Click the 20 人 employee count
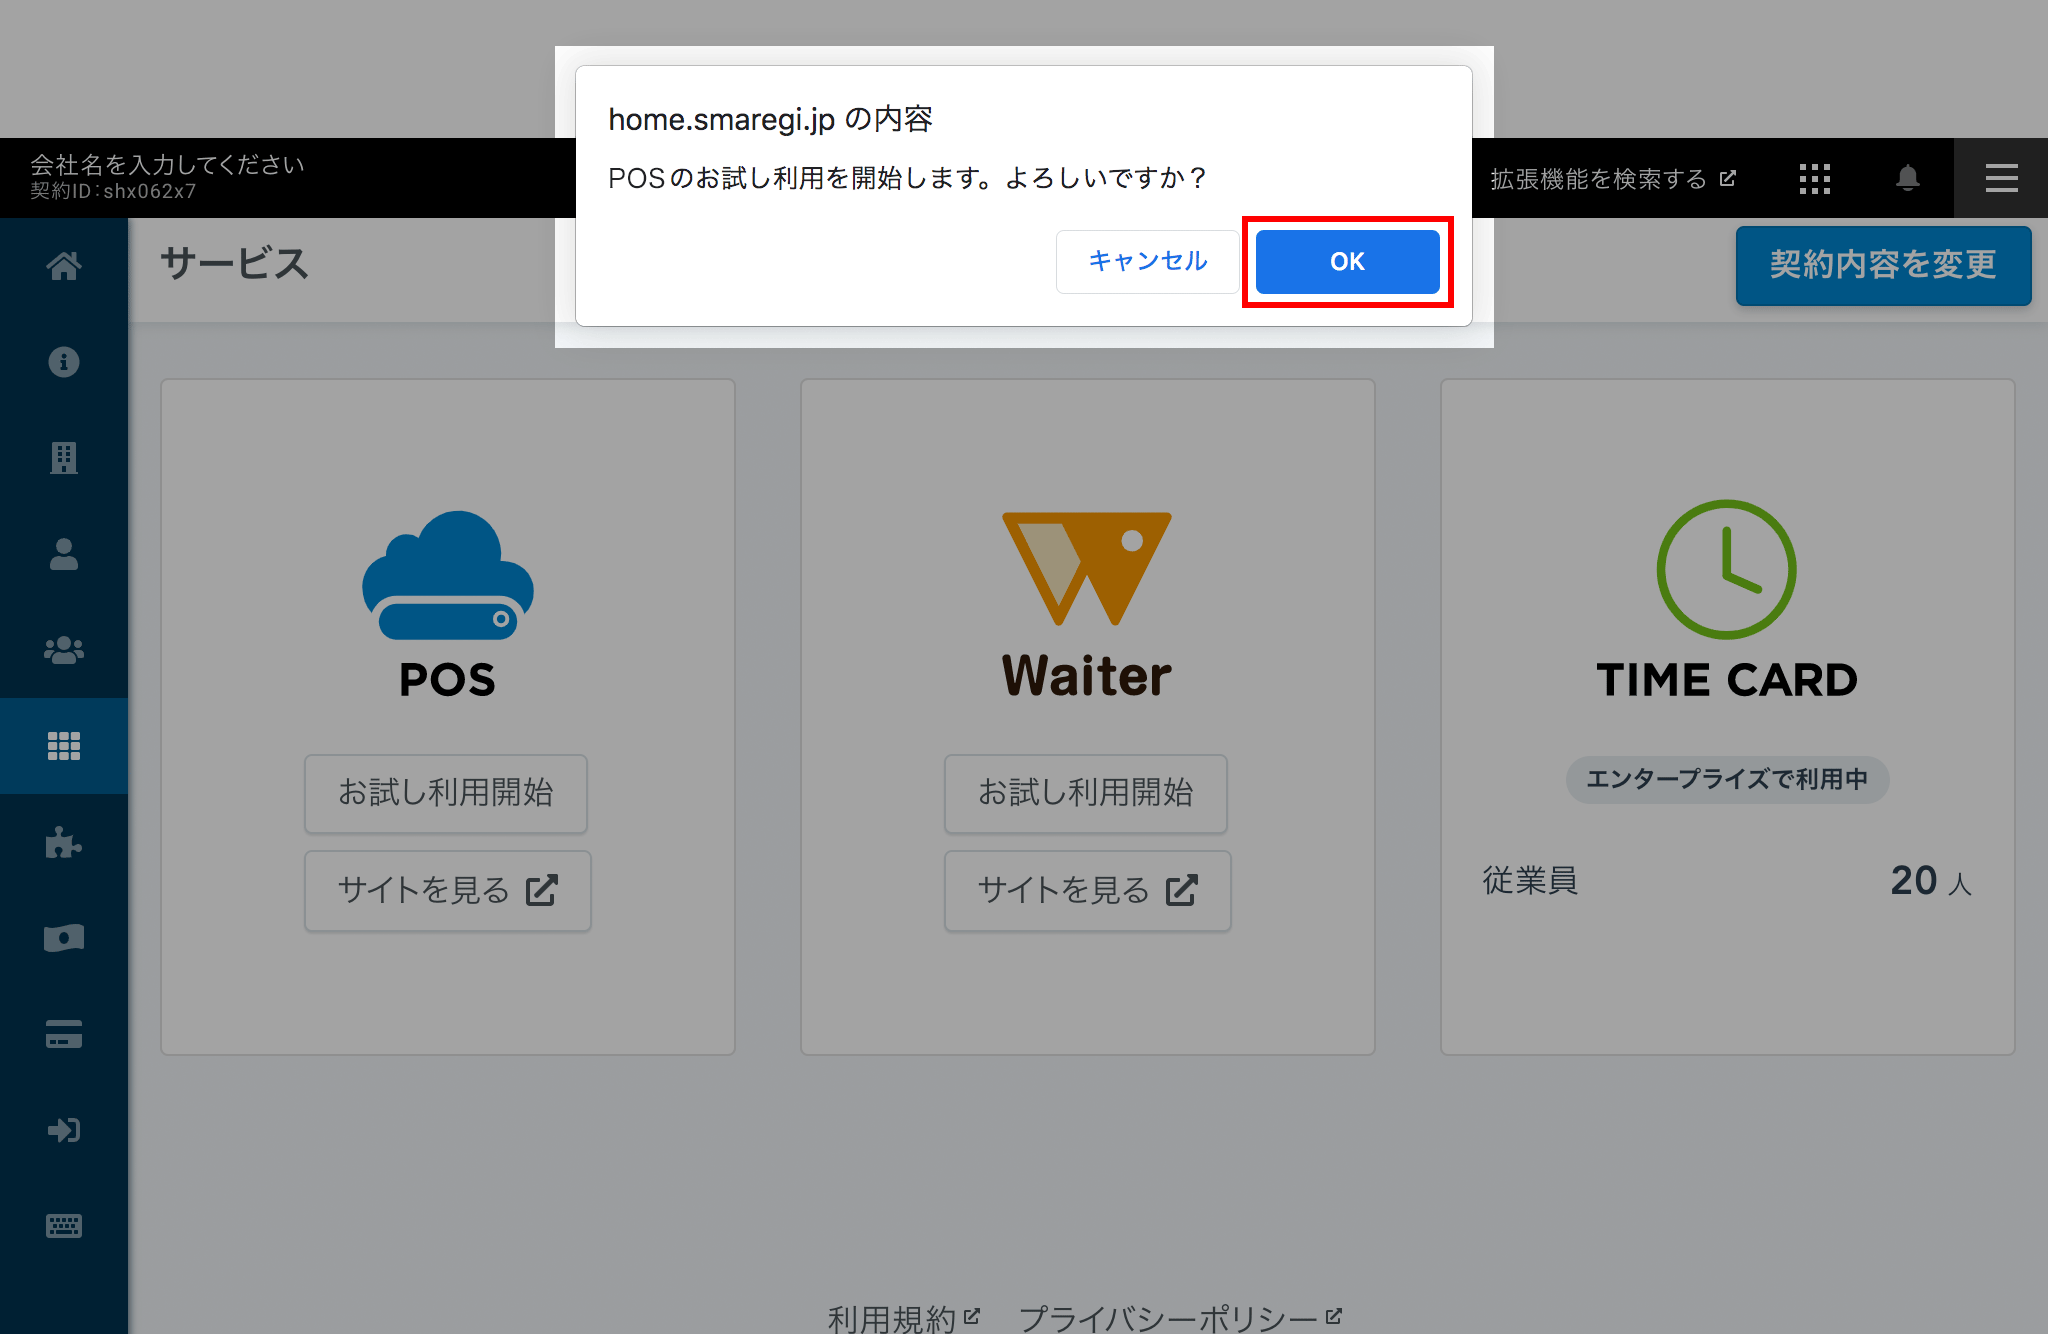This screenshot has width=2048, height=1334. tap(1931, 881)
